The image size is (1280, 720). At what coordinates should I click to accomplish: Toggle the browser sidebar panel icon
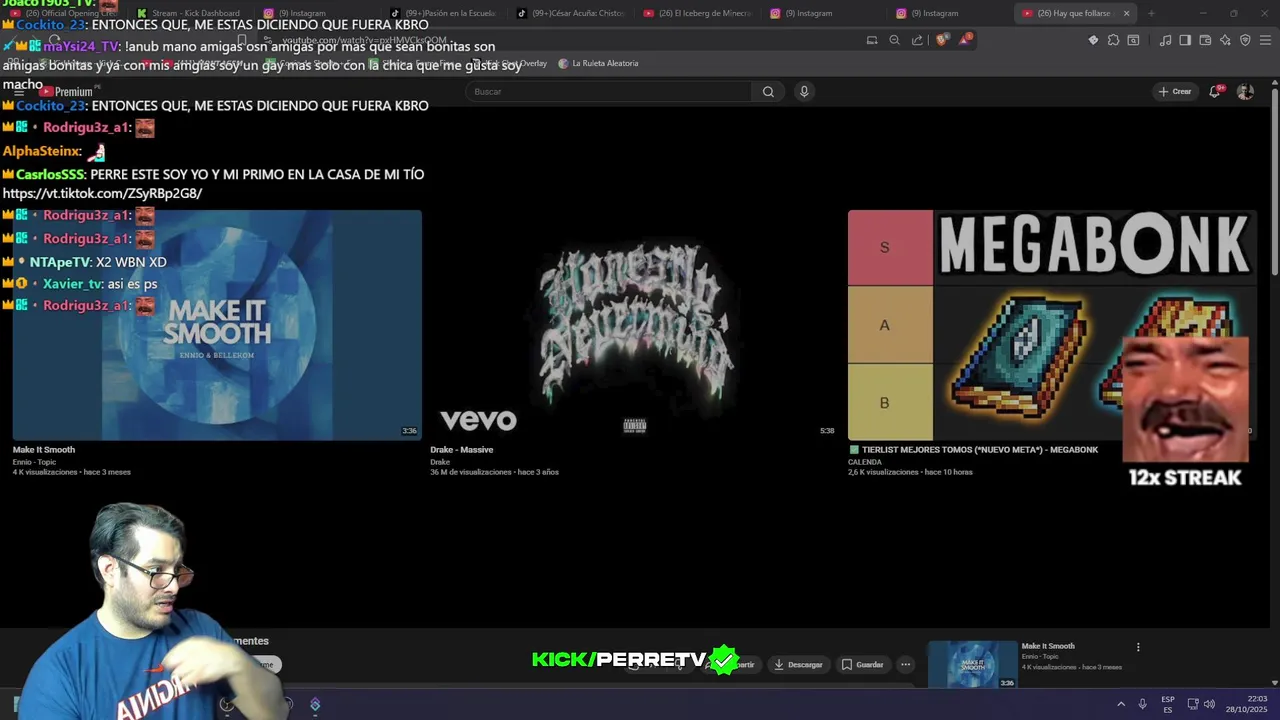pos(1185,40)
